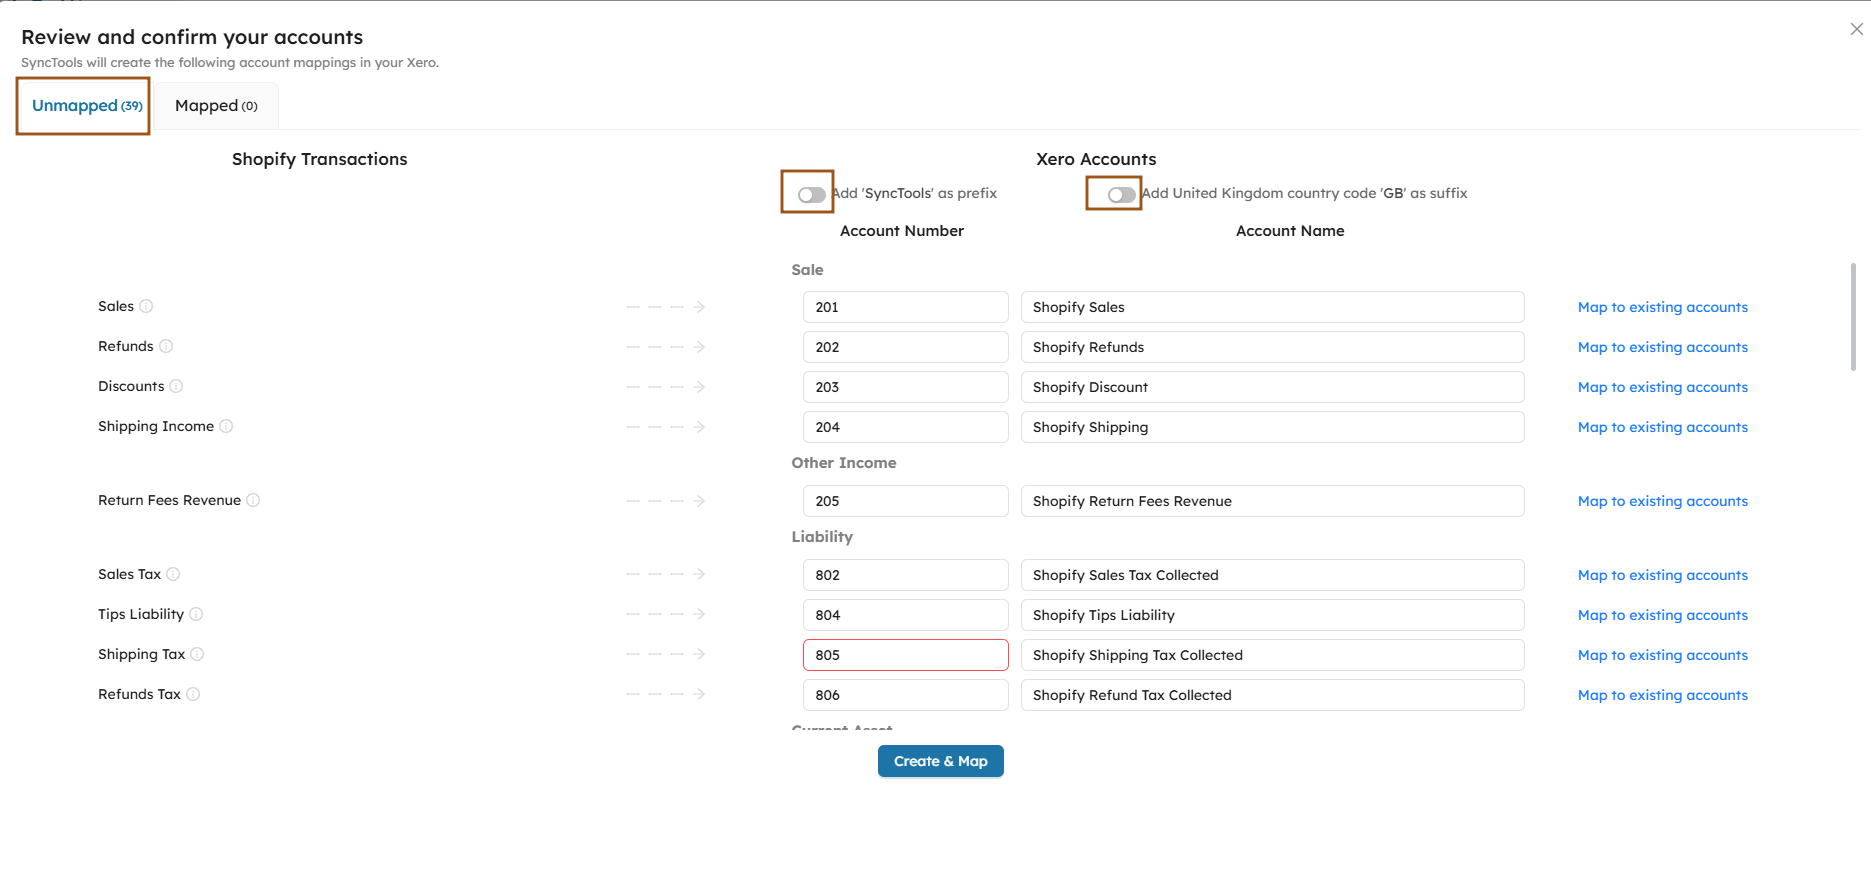
Task: Edit the Shopify Sales account name
Action: (1273, 307)
